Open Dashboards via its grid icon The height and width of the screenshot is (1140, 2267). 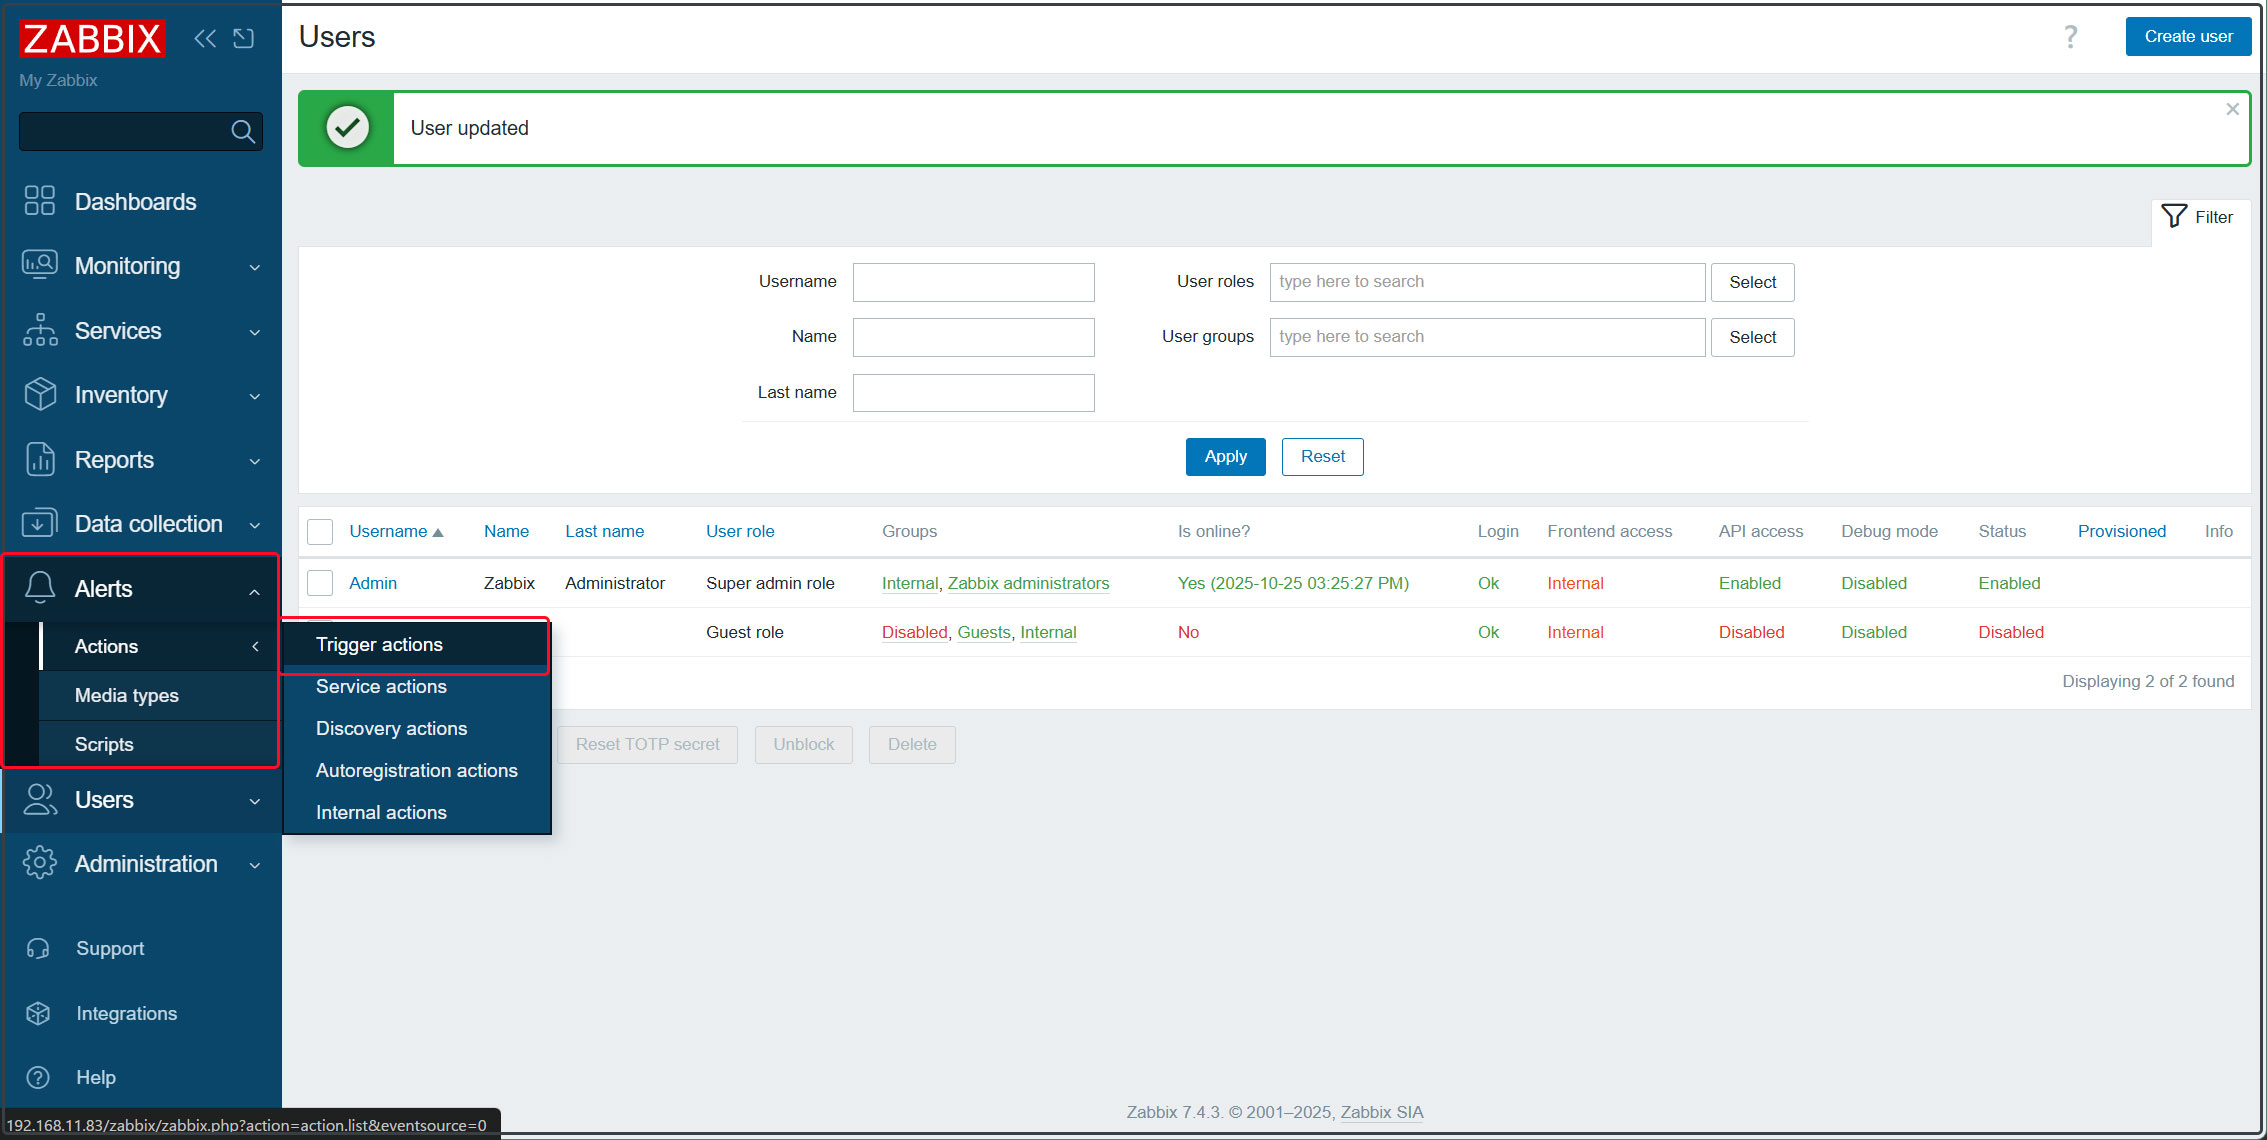coord(40,201)
